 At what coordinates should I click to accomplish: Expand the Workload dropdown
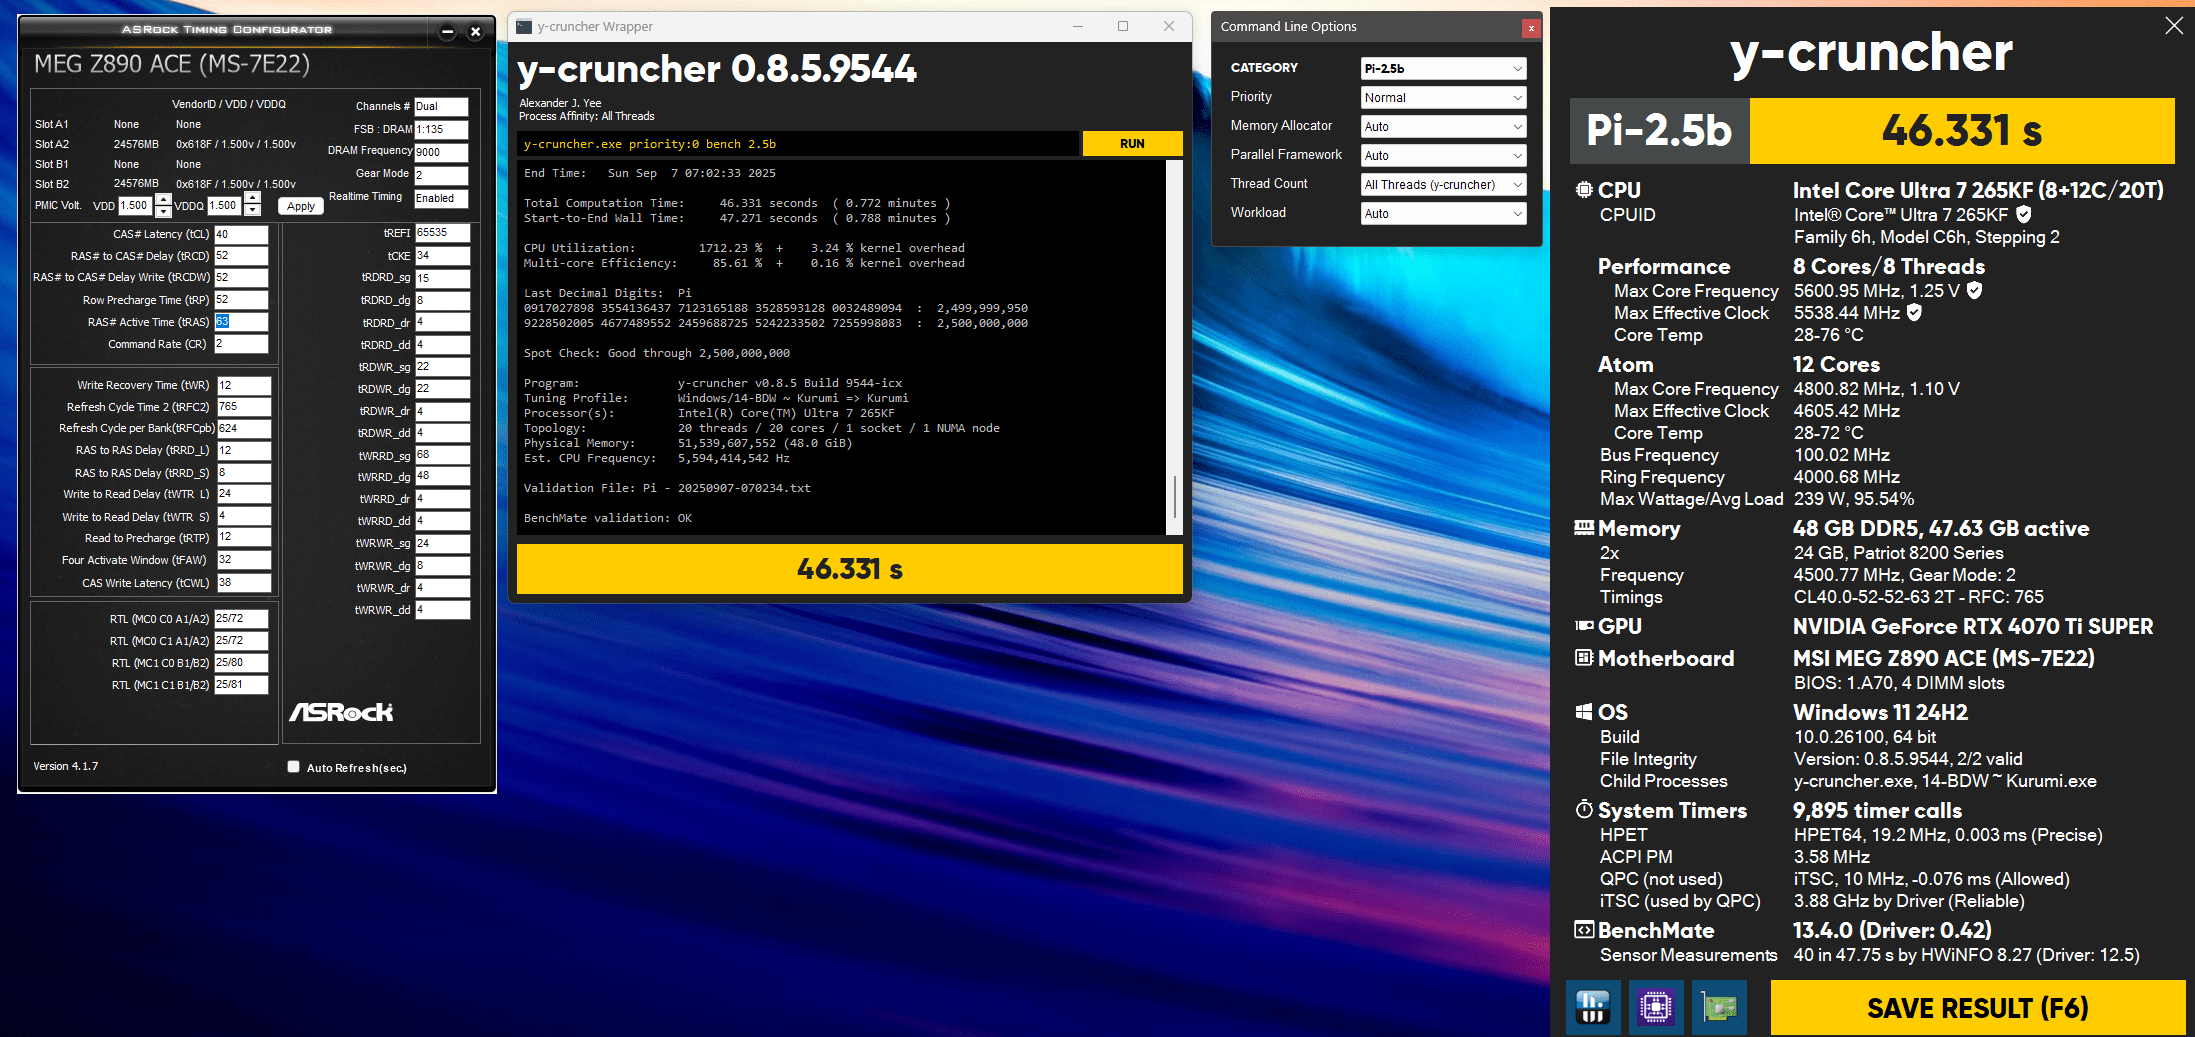(x=1443, y=213)
